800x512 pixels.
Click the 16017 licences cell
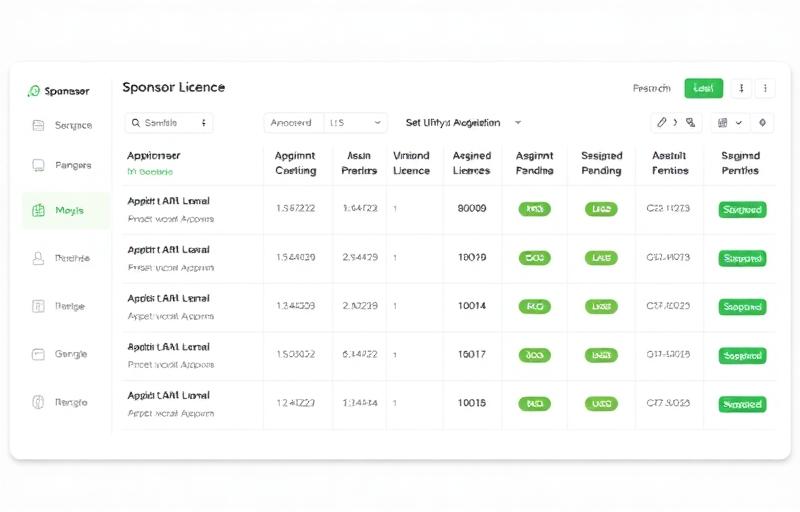click(472, 354)
